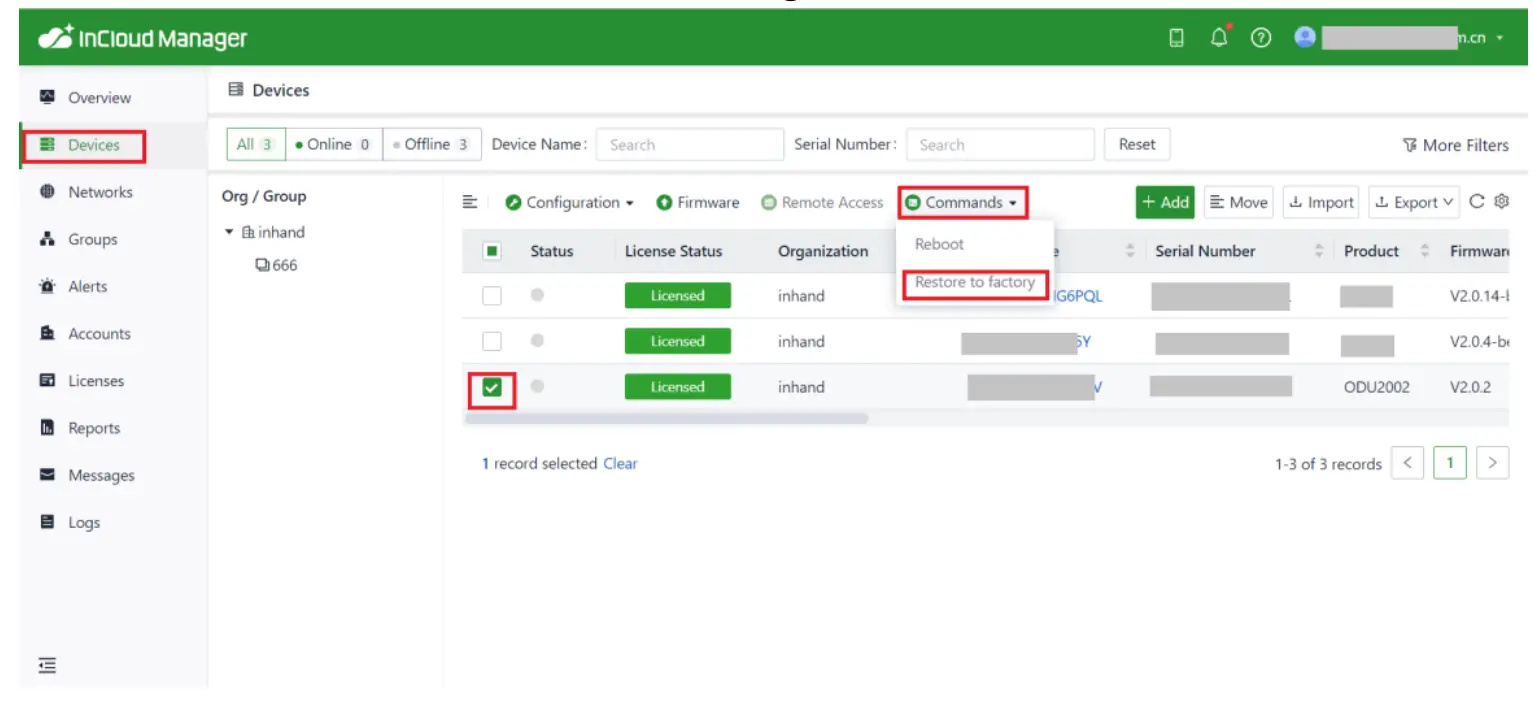Choose Reboot from Commands menu
This screenshot has height=701, width=1533.
click(x=939, y=244)
